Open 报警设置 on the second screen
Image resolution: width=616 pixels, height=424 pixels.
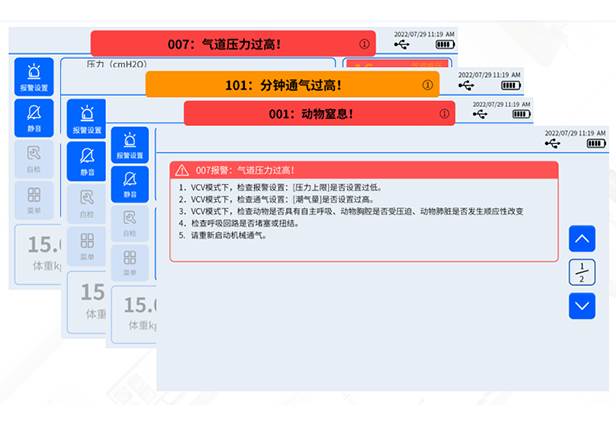86,118
